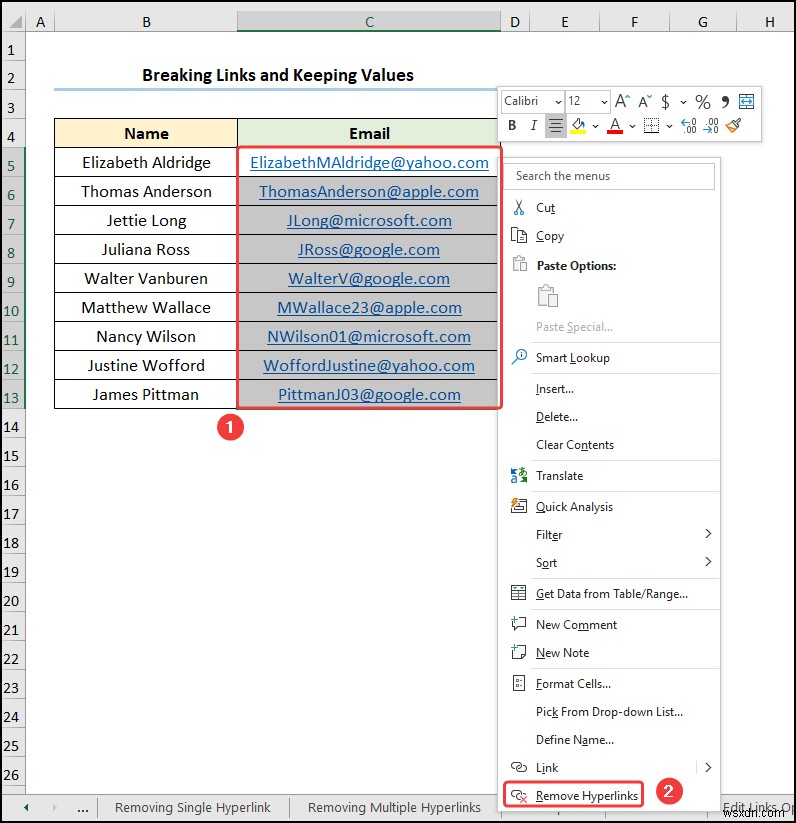Choose Delete... from context menu
Image resolution: width=796 pixels, height=823 pixels.
point(557,417)
